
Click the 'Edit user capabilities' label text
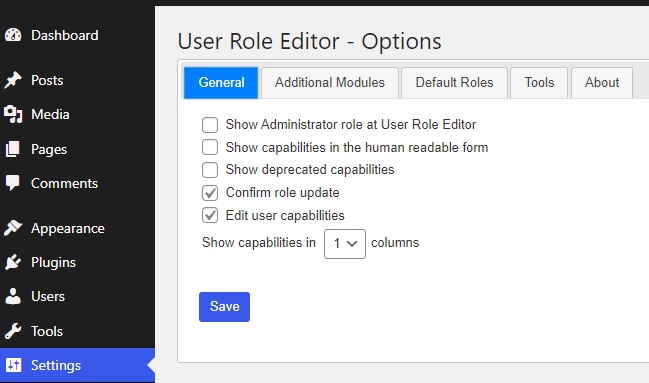click(x=285, y=216)
